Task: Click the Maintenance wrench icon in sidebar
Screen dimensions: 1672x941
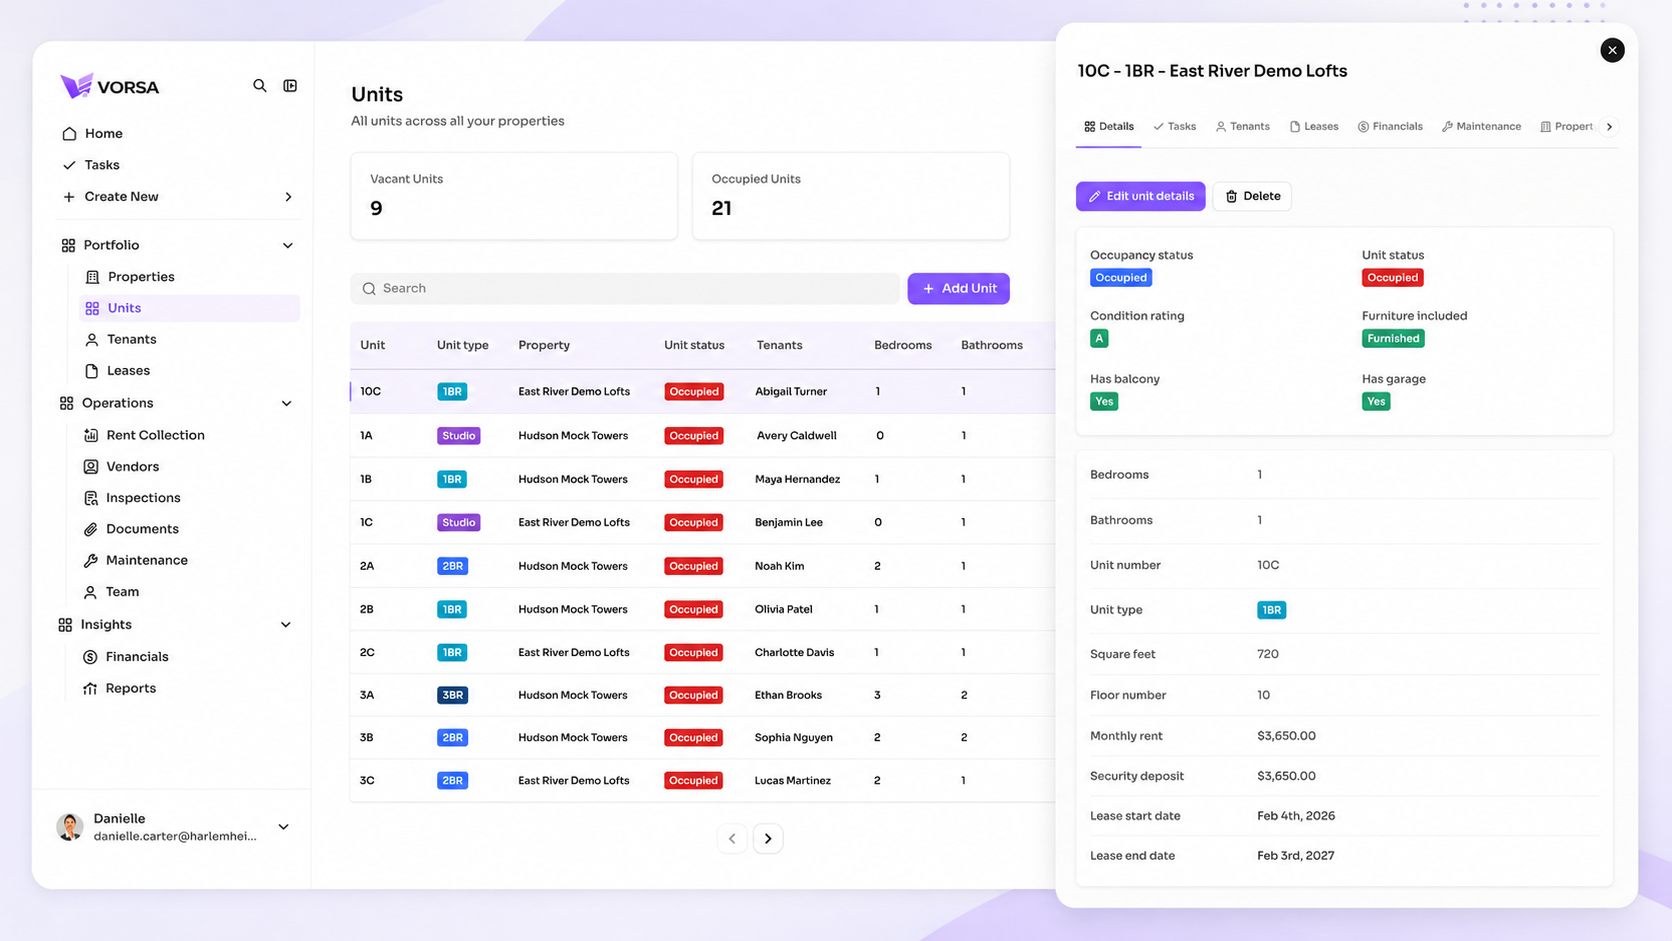Action: (x=91, y=561)
